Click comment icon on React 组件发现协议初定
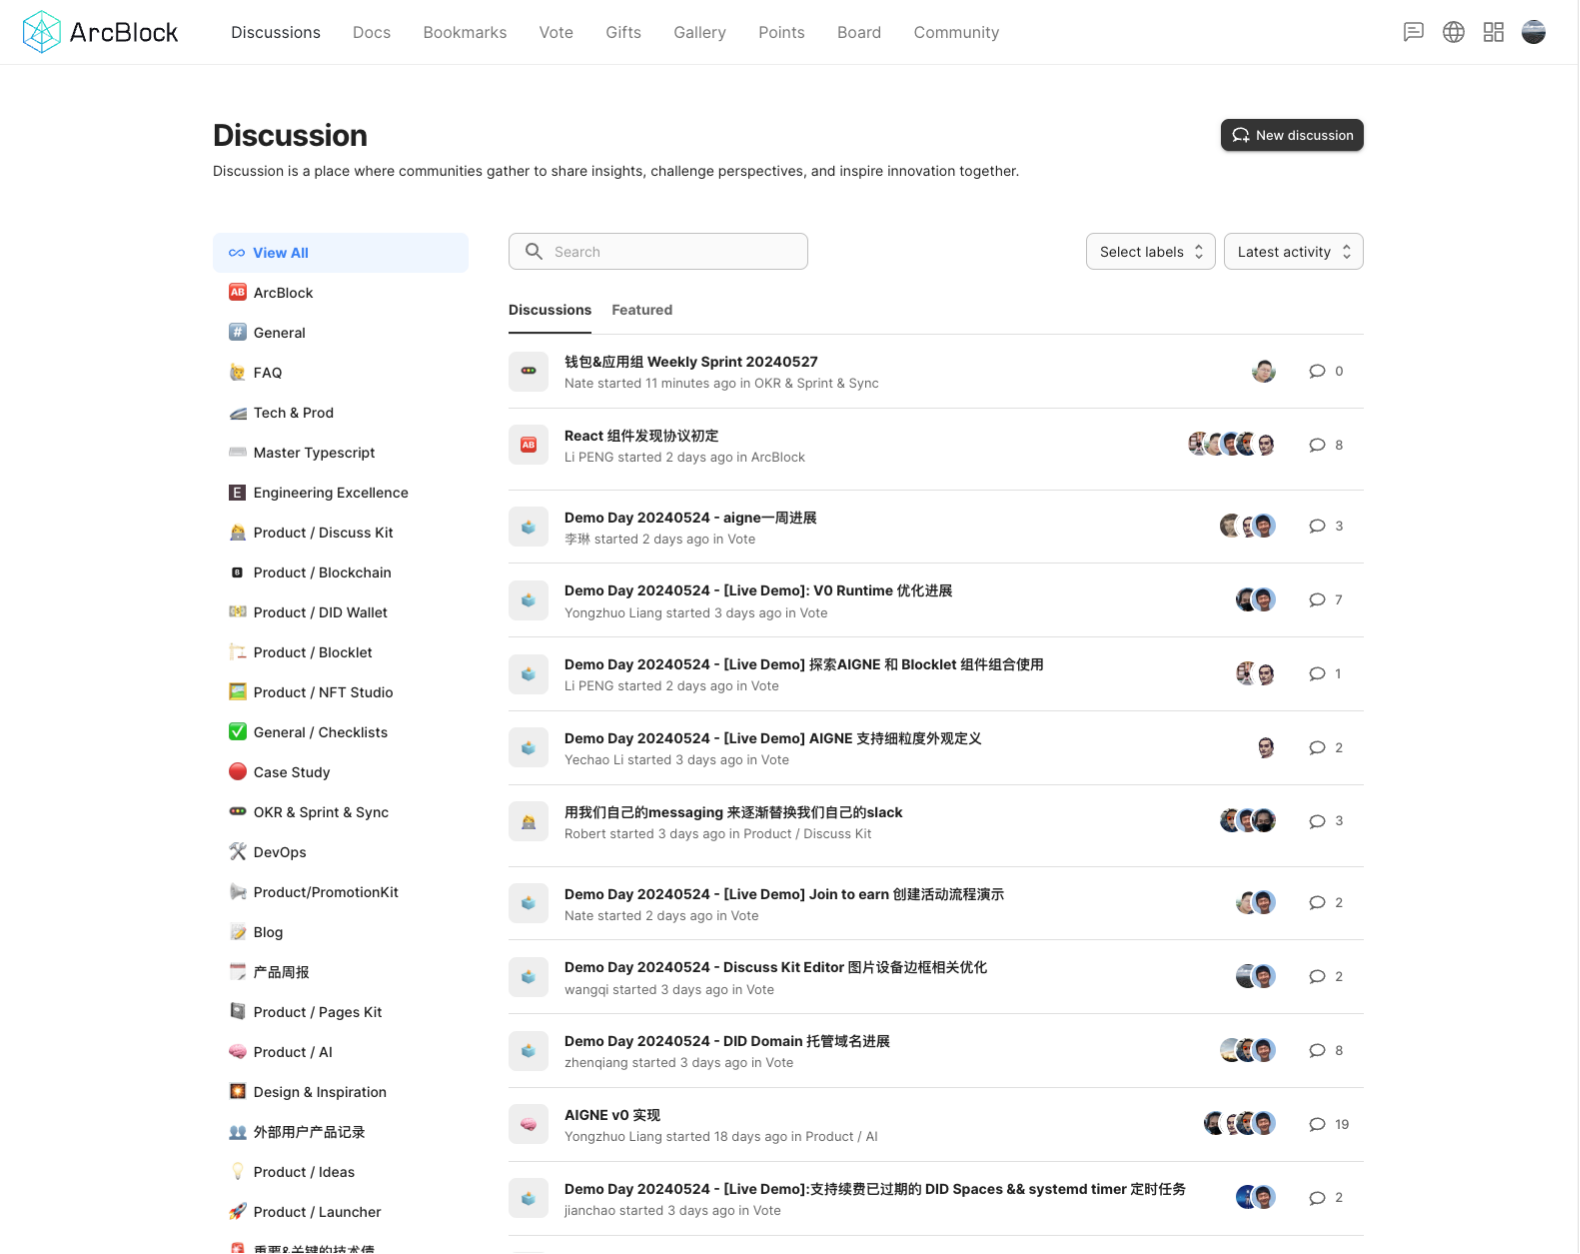Viewport: 1580px width, 1254px height. [1317, 445]
